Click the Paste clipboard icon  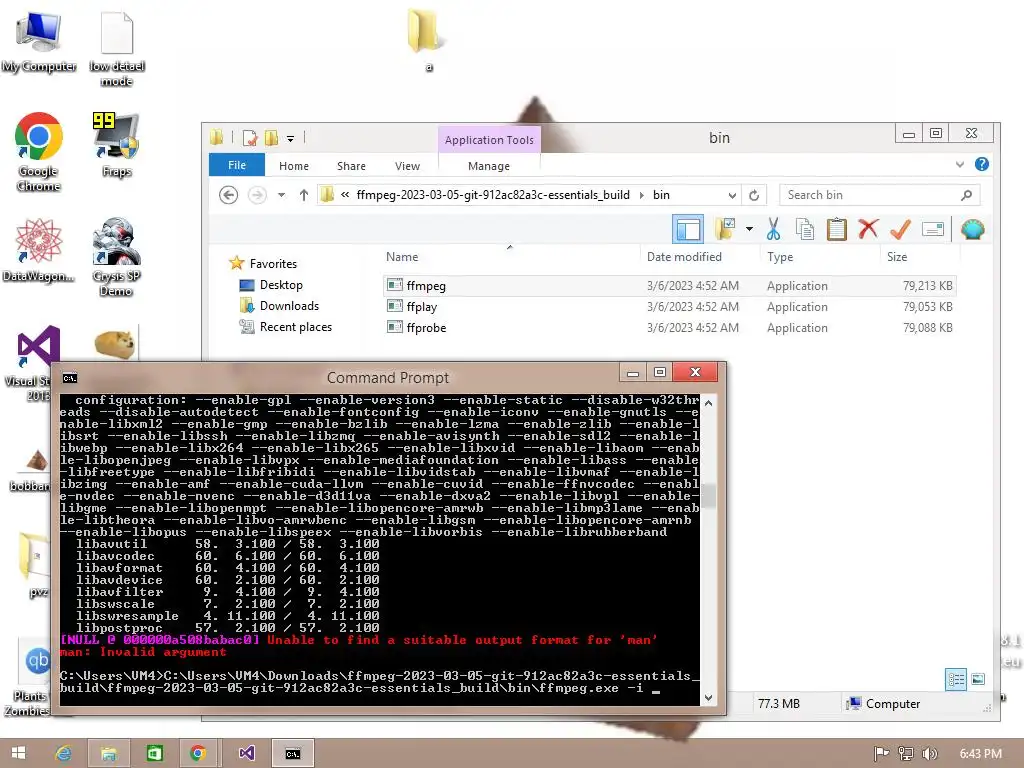click(837, 229)
